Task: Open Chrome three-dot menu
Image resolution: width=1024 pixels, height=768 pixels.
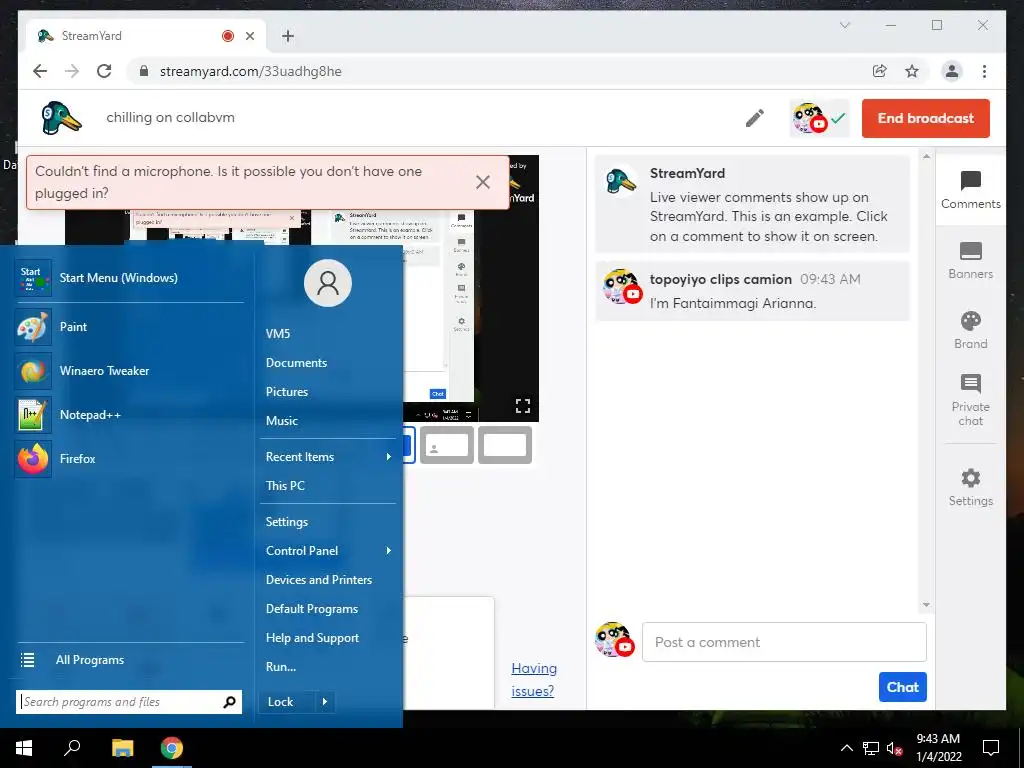Action: coord(984,71)
